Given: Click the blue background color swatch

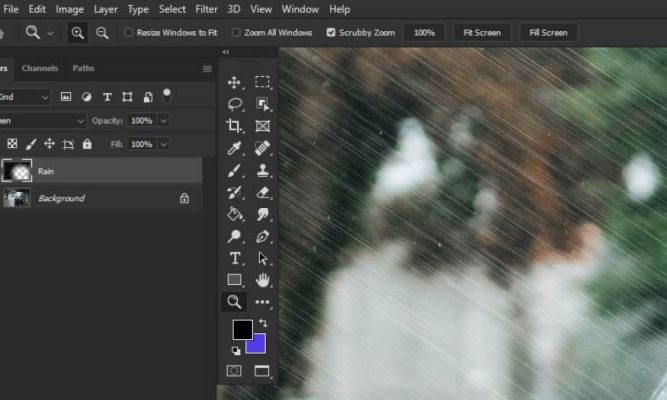Looking at the screenshot, I should click(x=256, y=345).
